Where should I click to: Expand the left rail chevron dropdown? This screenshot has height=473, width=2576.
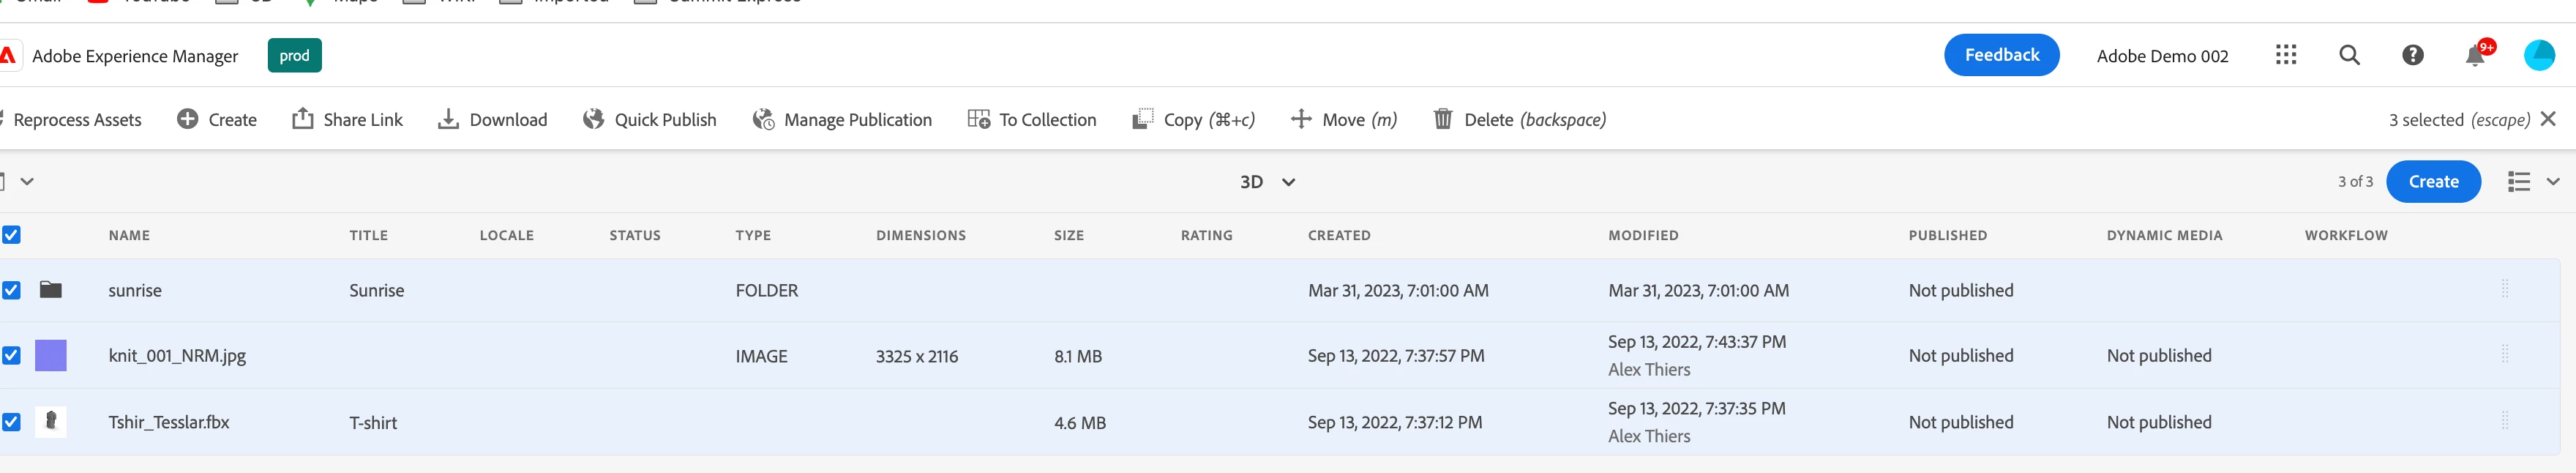click(27, 181)
